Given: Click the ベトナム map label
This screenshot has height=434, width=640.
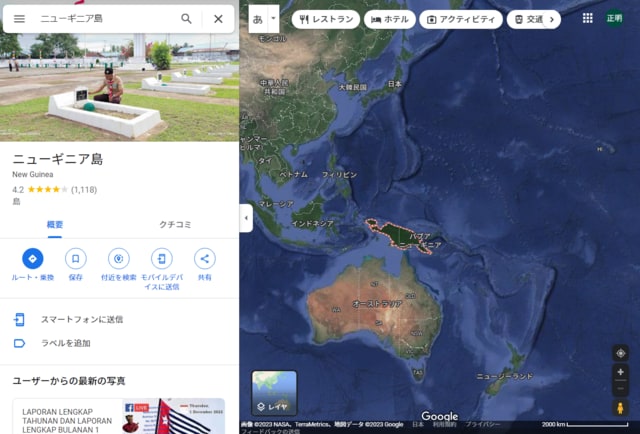Looking at the screenshot, I should click(x=294, y=174).
